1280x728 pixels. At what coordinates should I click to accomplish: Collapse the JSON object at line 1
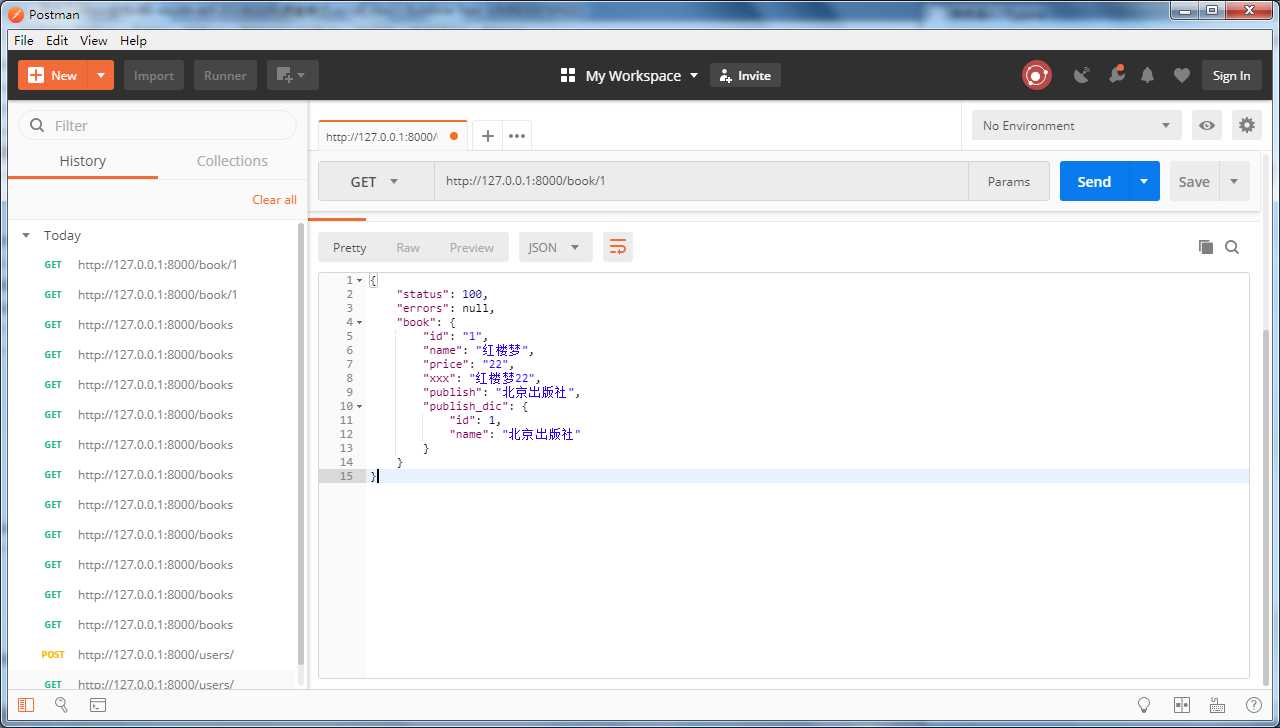click(359, 280)
